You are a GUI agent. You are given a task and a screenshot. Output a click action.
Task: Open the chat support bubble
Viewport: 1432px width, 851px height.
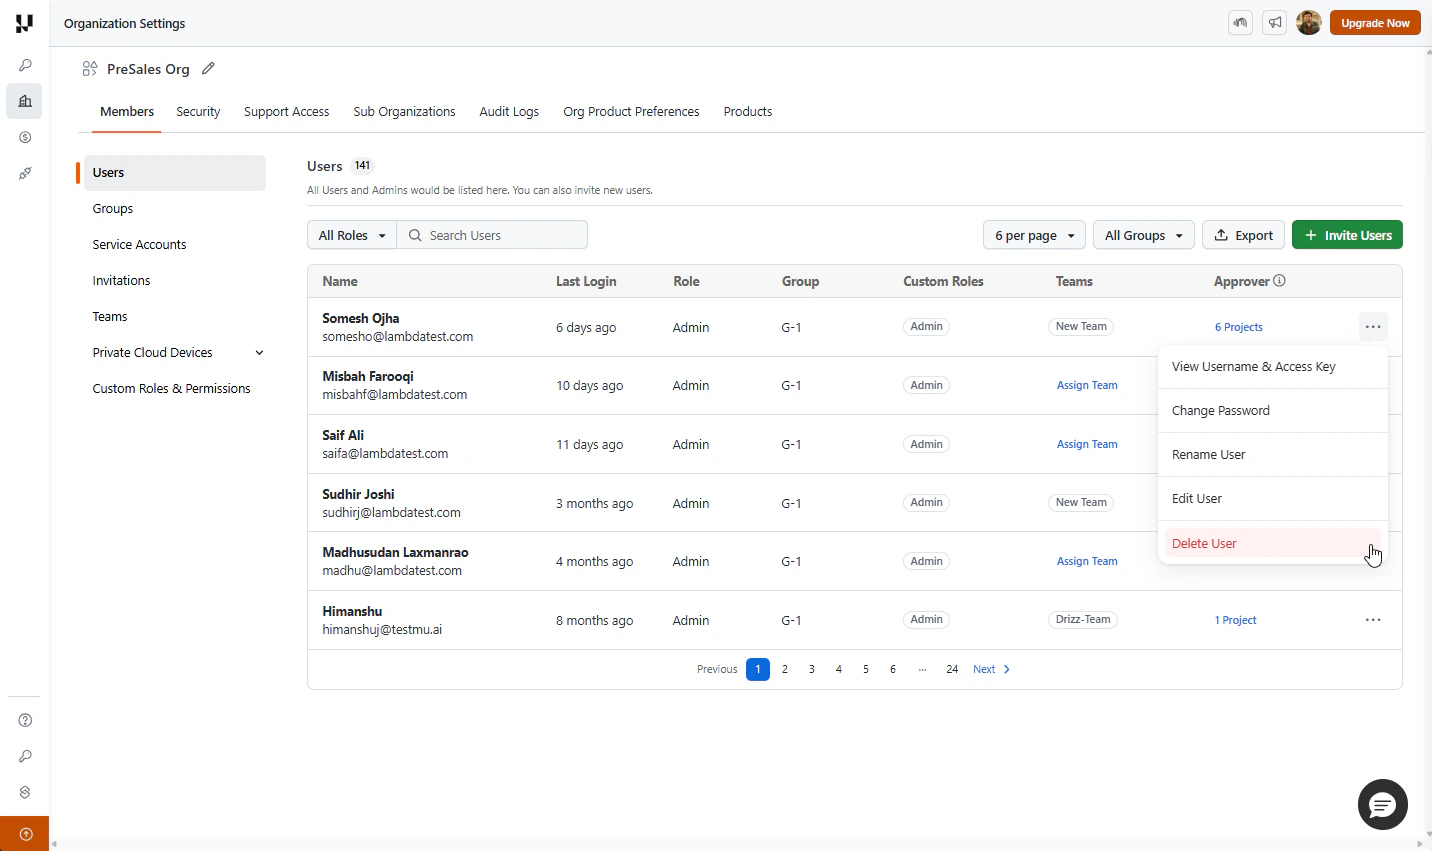1383,804
